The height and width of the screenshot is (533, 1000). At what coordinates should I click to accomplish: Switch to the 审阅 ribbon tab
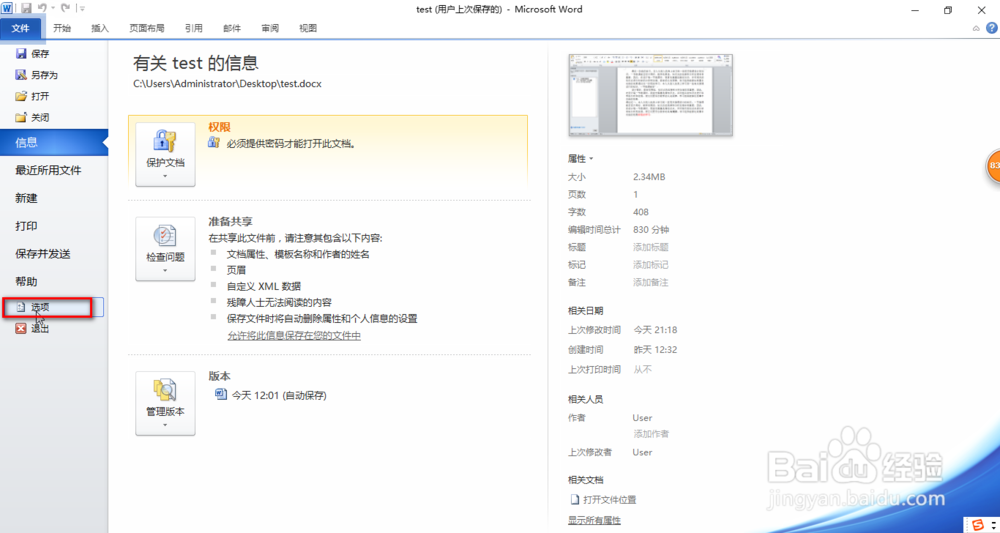click(x=270, y=28)
